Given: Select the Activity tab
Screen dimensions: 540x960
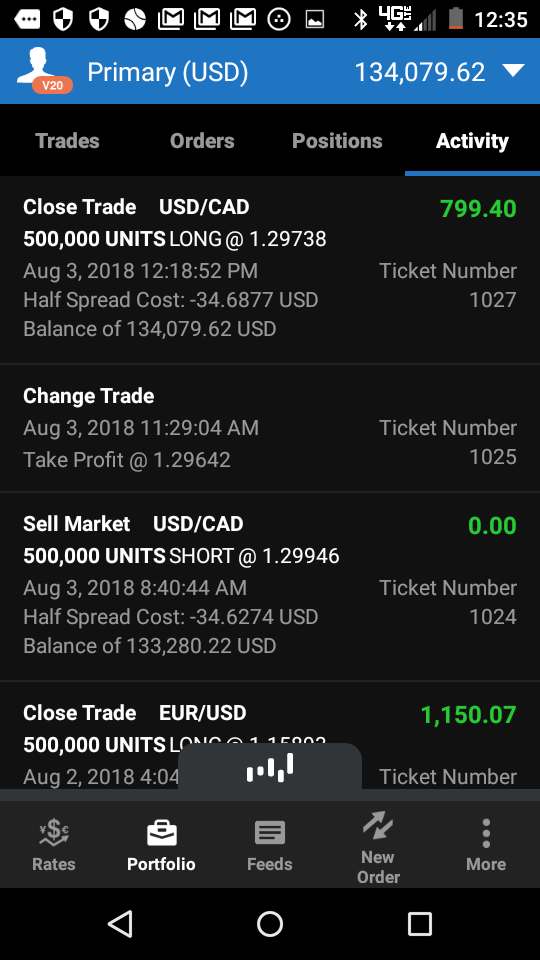Looking at the screenshot, I should point(472,141).
